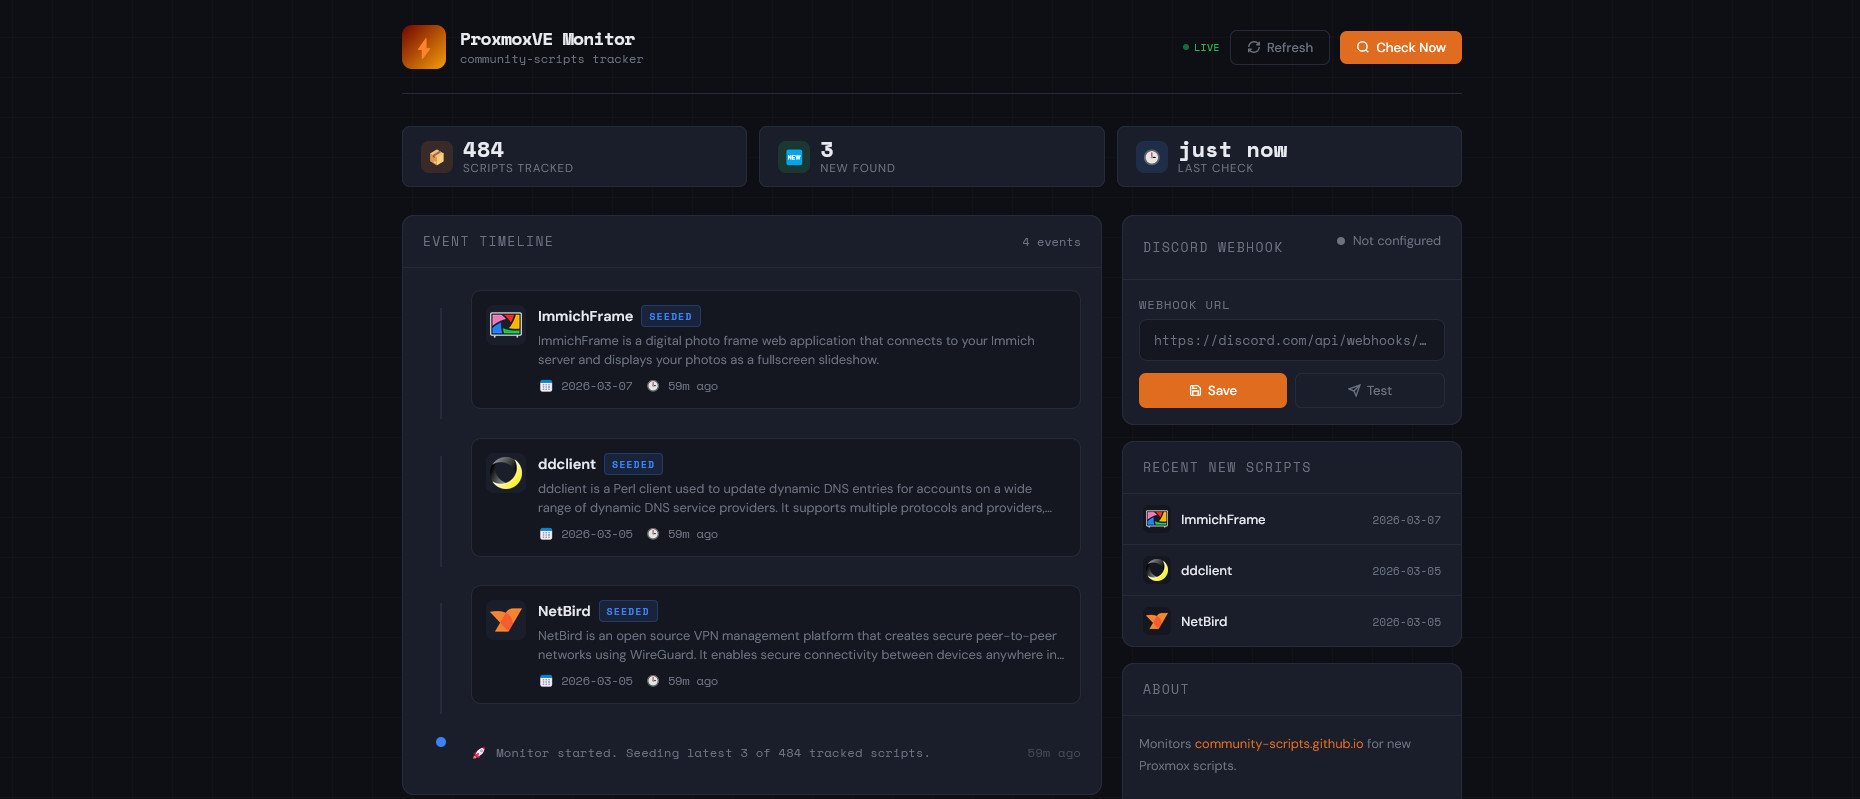Open NetBird in Recent New Scripts
1860x799 pixels.
click(x=1292, y=622)
